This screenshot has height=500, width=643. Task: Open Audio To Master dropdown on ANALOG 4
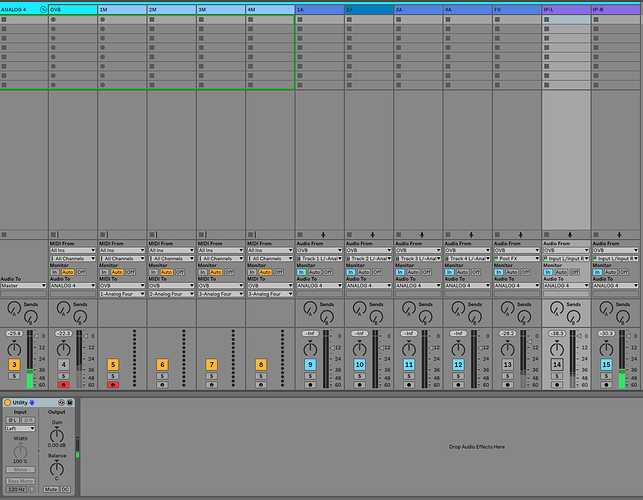(23, 285)
